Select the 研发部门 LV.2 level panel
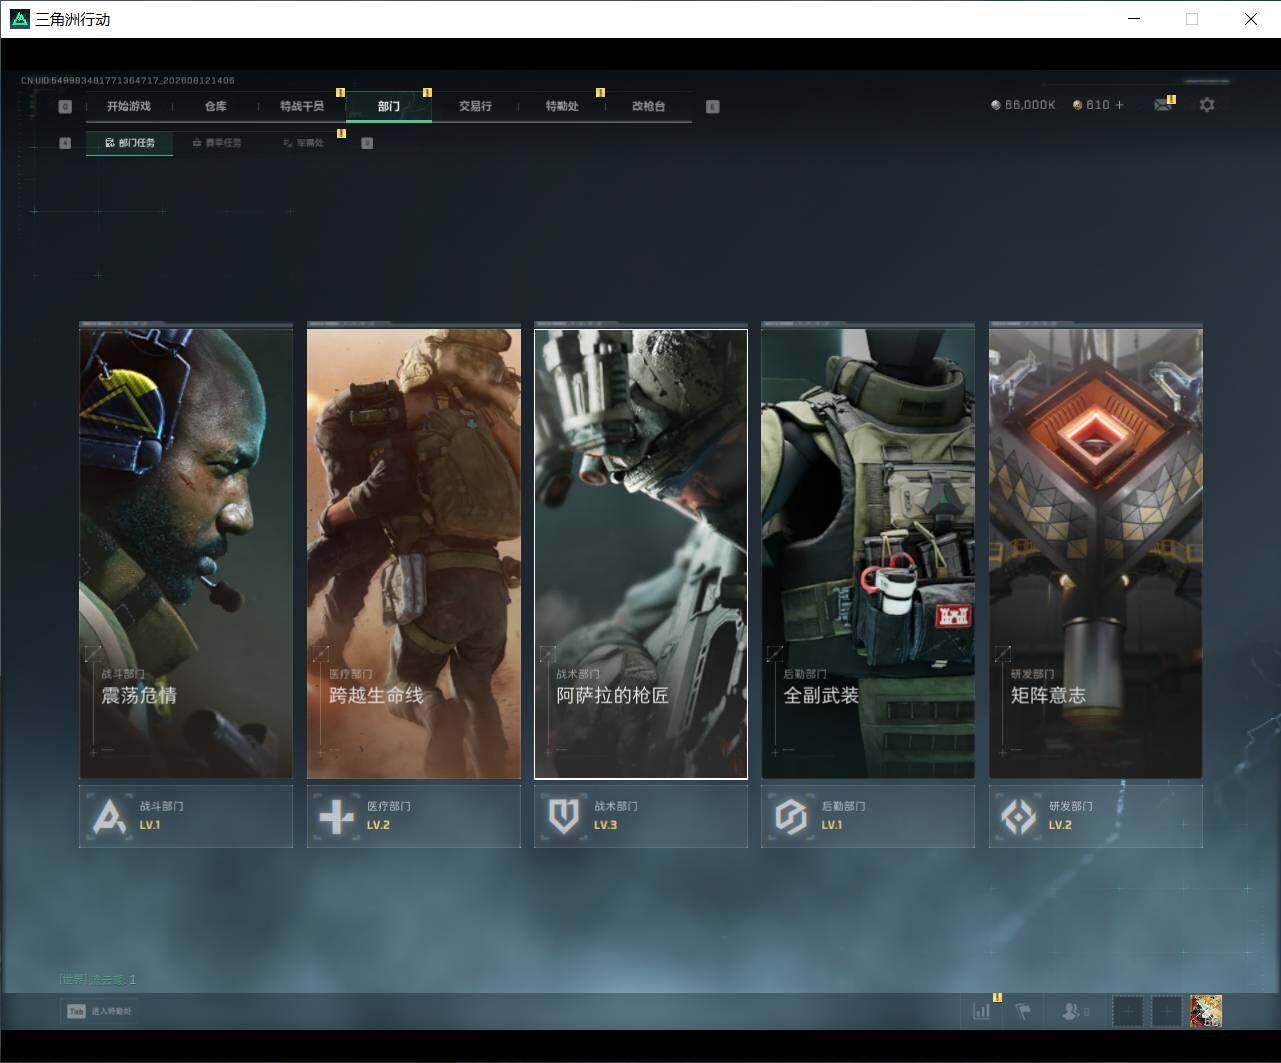This screenshot has width=1281, height=1063. point(1096,816)
